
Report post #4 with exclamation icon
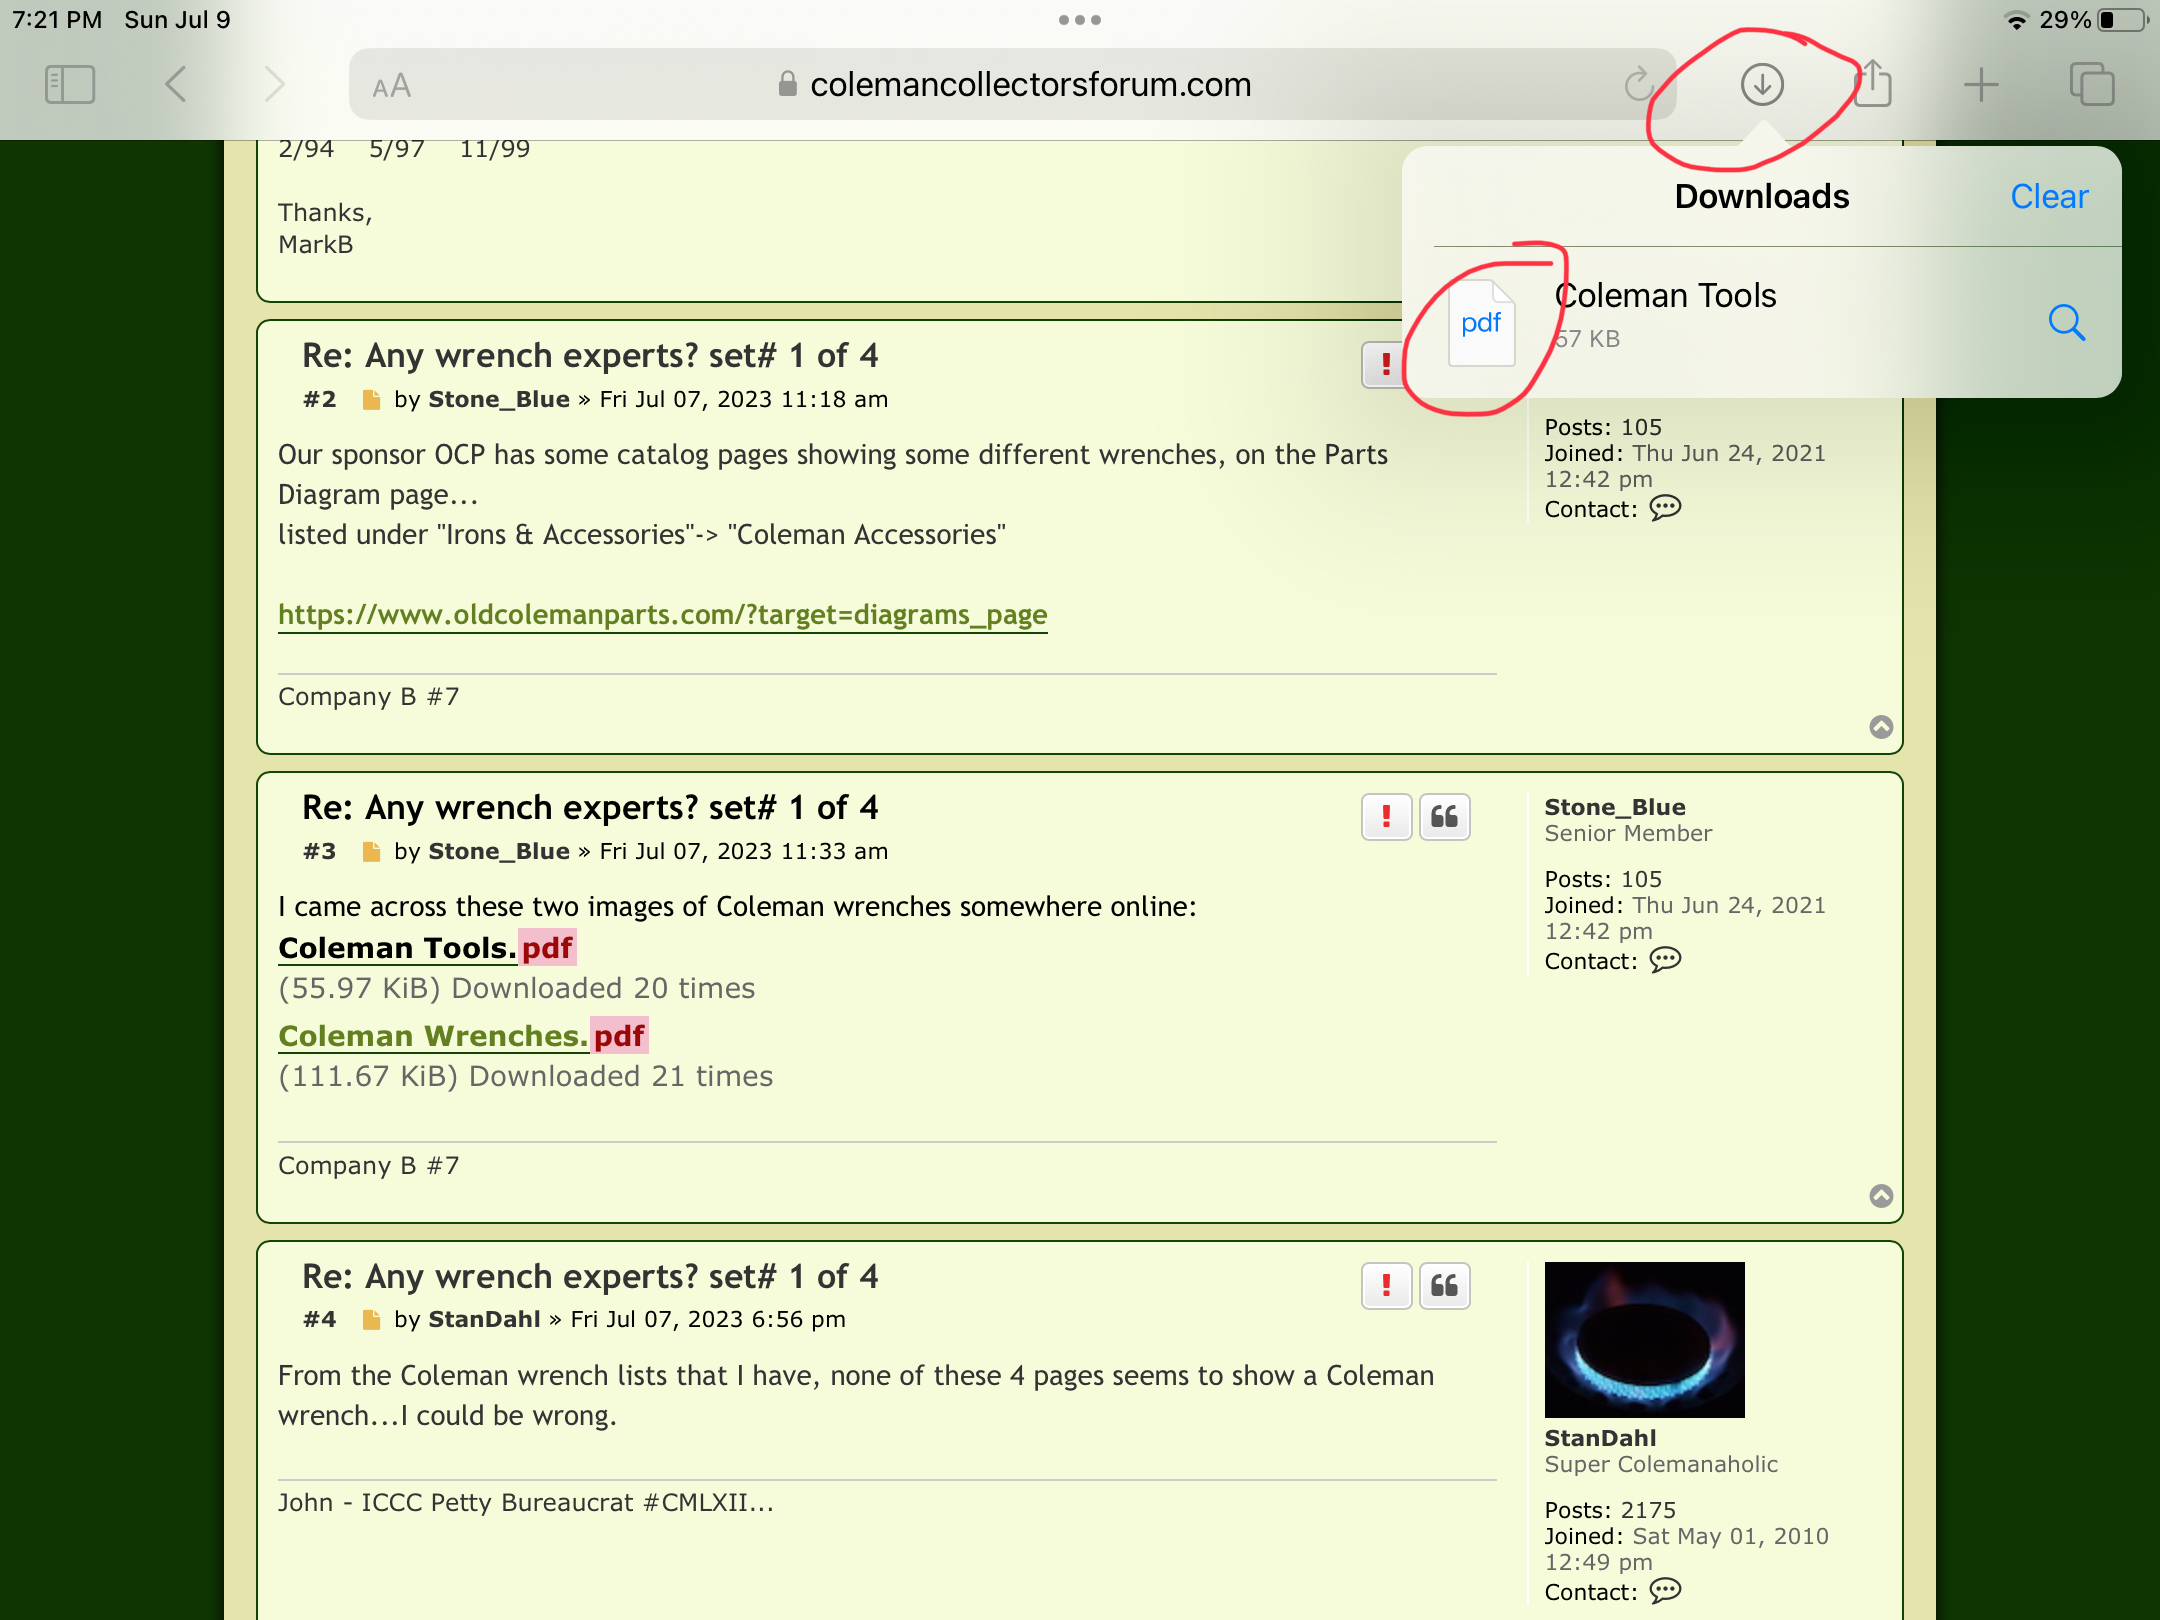[x=1386, y=1286]
